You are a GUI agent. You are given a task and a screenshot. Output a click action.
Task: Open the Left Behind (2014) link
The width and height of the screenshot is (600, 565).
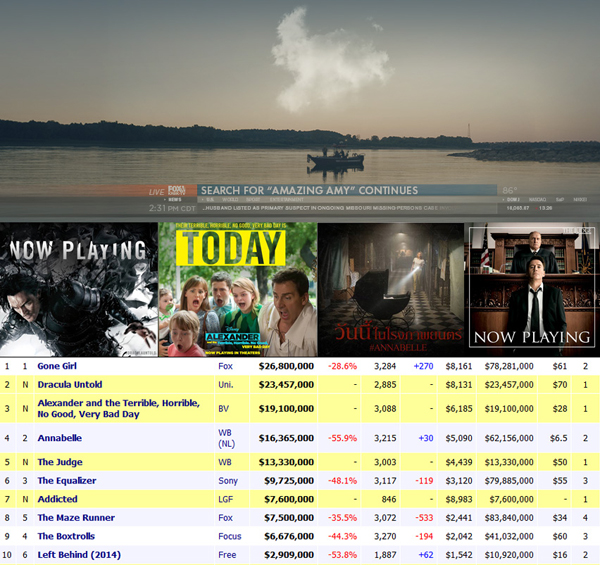(79, 555)
